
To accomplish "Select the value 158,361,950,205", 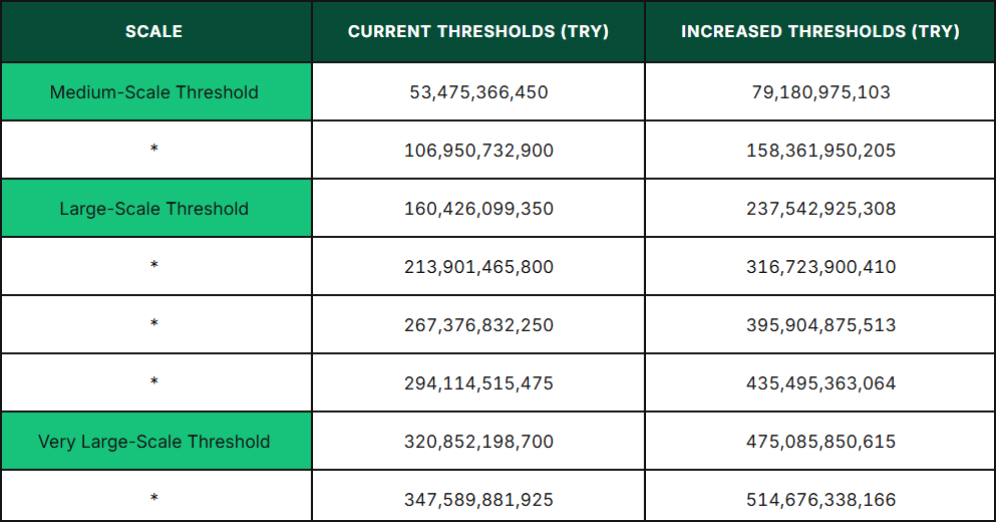I will (820, 151).
